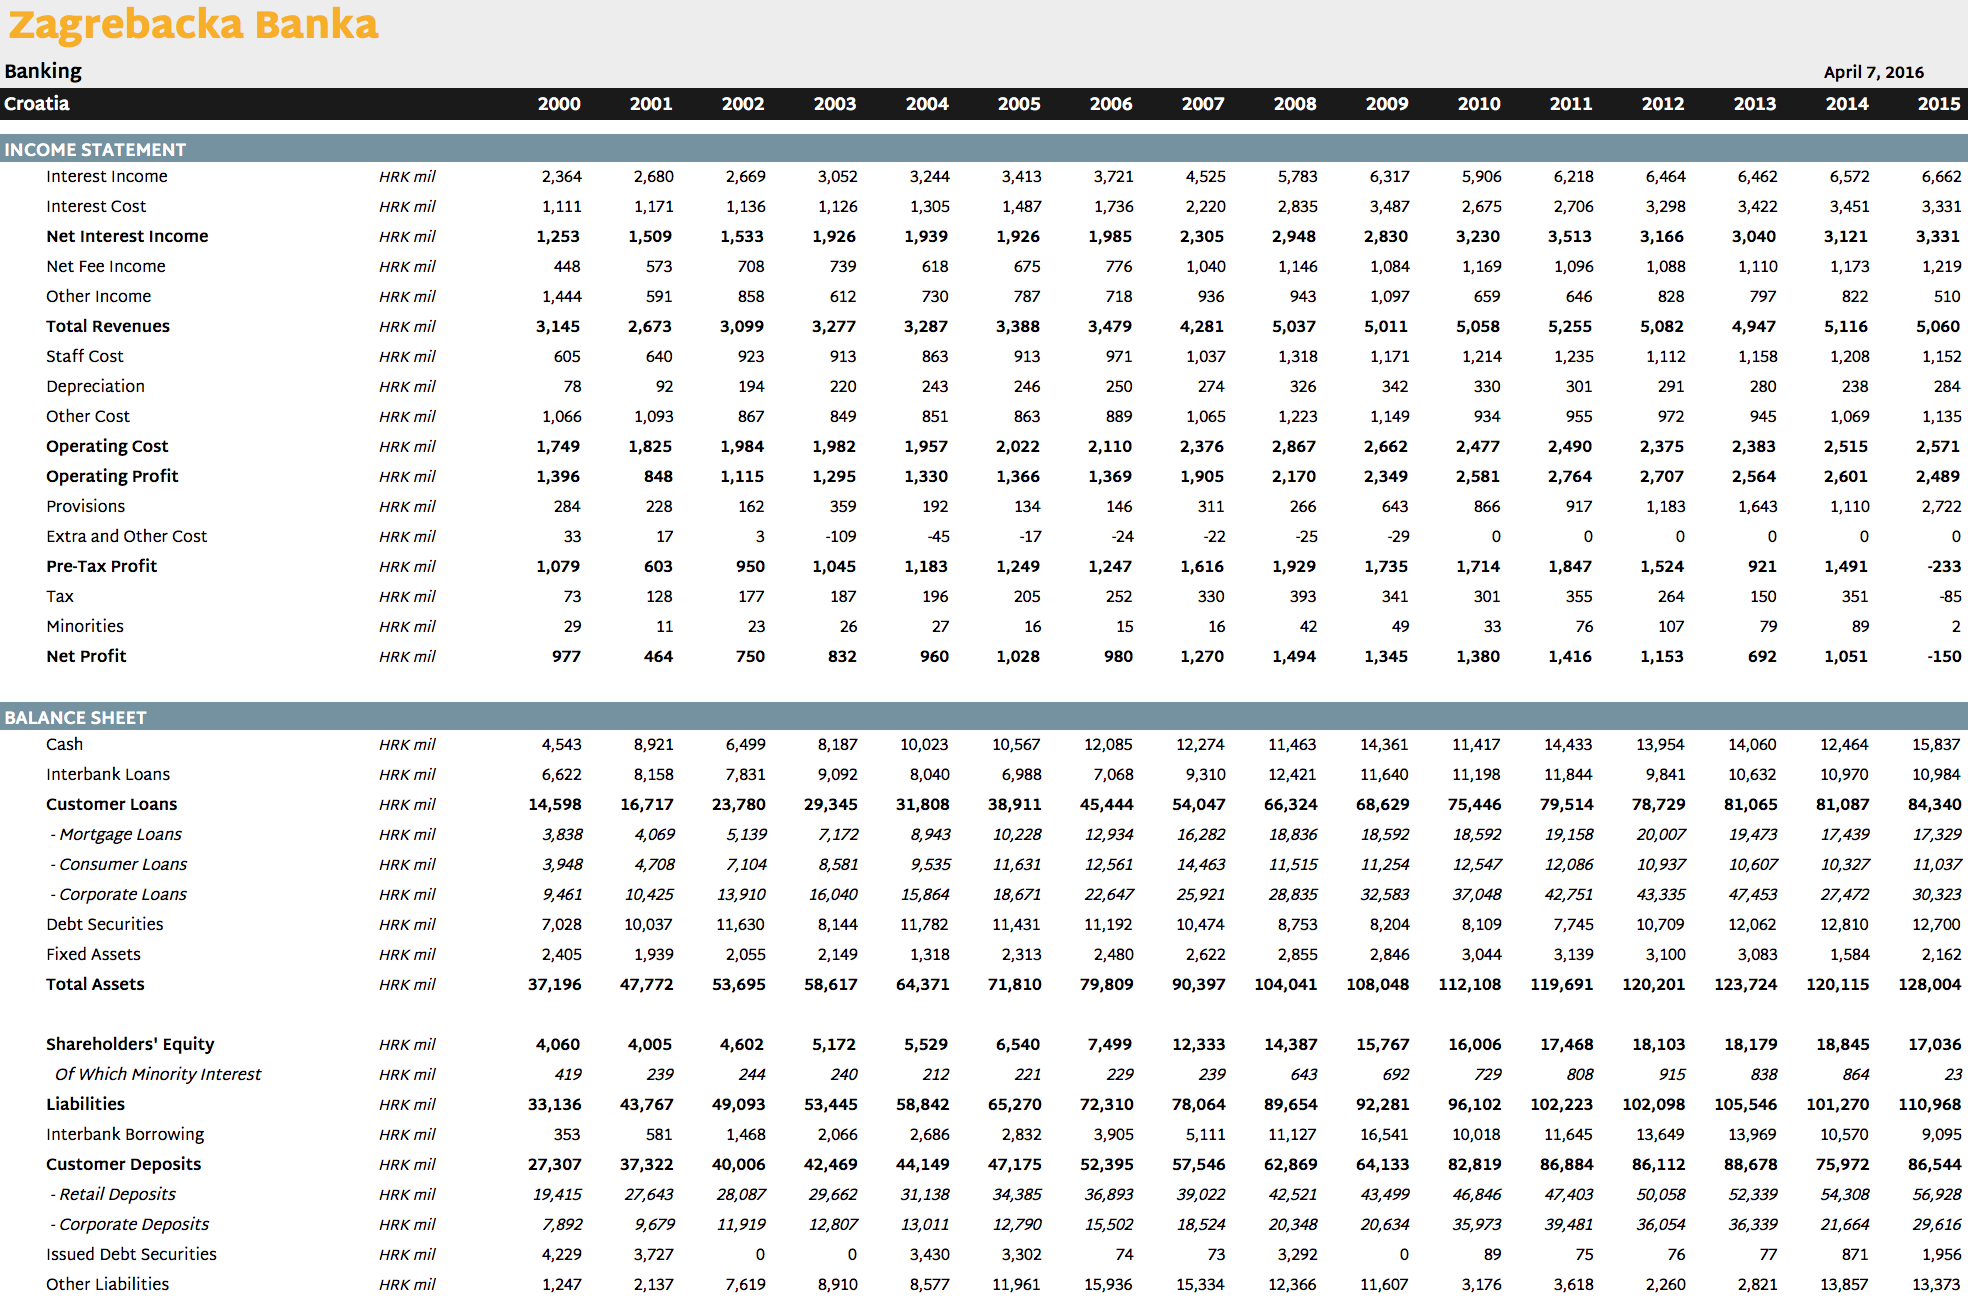The height and width of the screenshot is (1306, 1968).
Task: Select the Total Assets row label
Action: tap(95, 985)
